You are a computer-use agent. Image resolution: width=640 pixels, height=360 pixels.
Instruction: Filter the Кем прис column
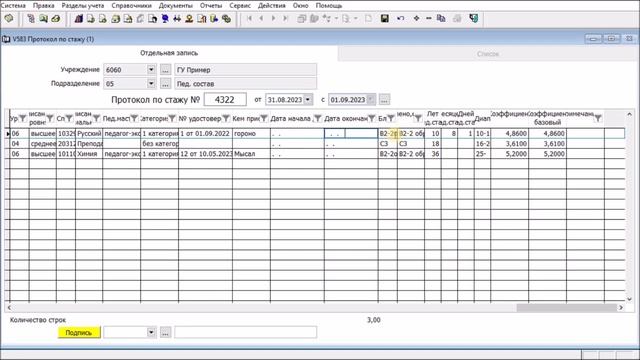tap(264, 118)
